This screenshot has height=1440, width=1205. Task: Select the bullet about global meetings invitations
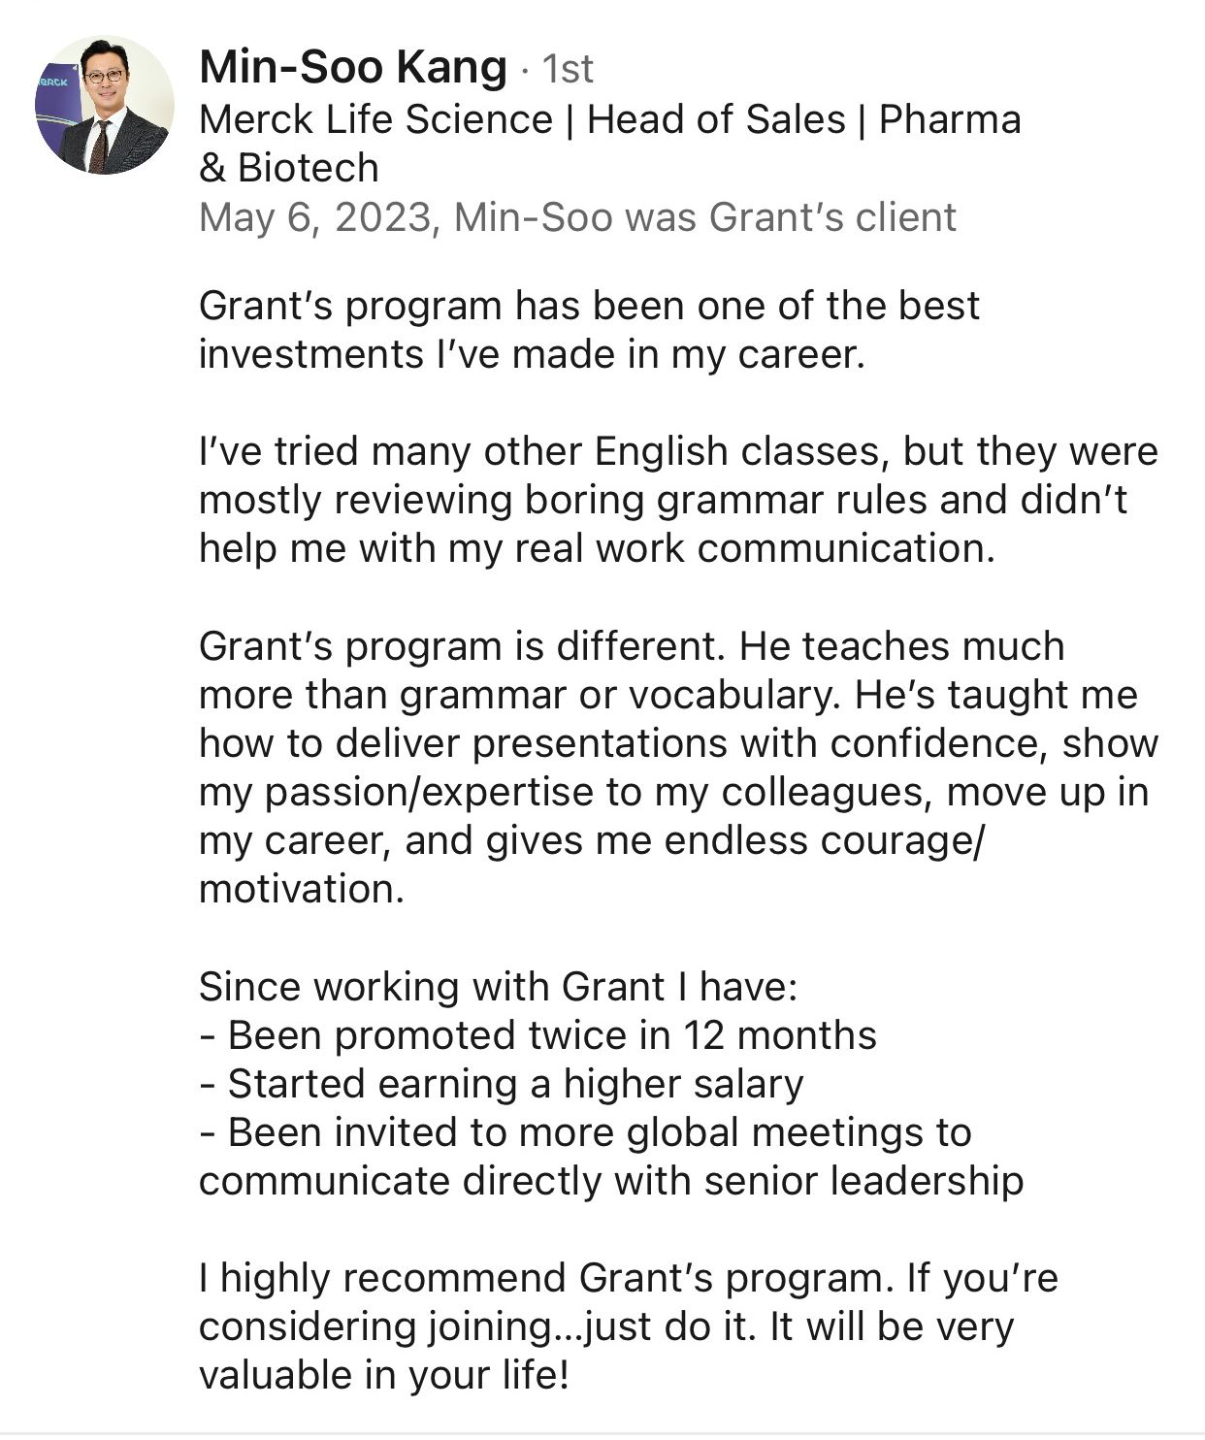611,1157
